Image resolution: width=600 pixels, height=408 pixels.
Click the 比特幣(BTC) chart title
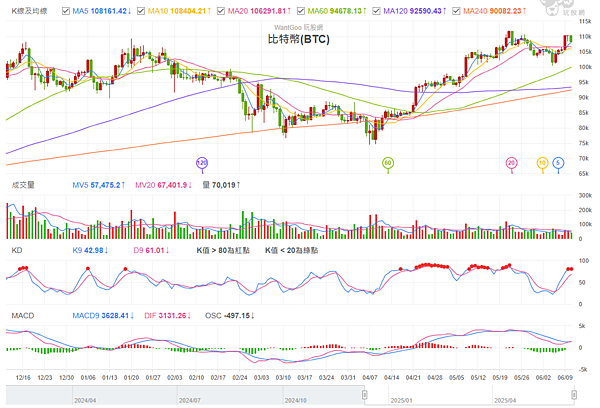(x=298, y=39)
